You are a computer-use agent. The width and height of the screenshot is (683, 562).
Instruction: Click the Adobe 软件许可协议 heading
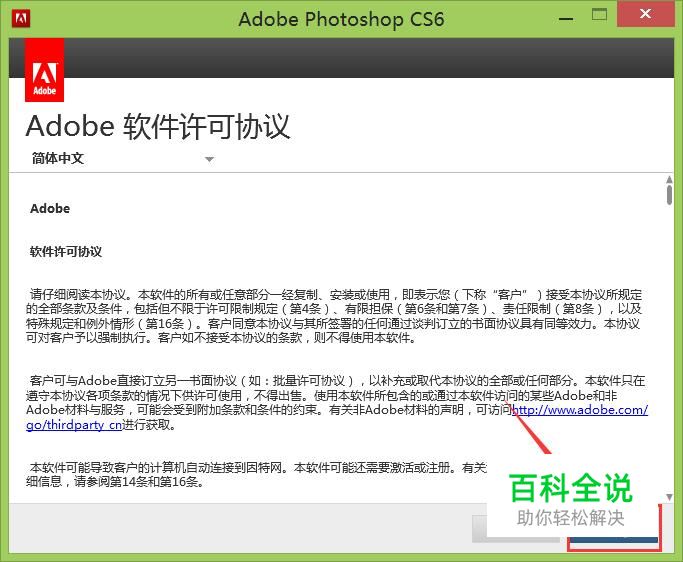(158, 127)
